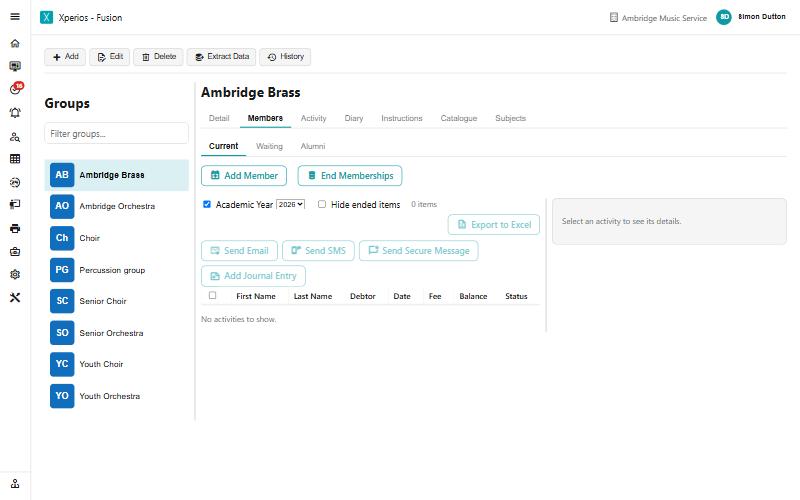Sort by Fee column header

(435, 296)
